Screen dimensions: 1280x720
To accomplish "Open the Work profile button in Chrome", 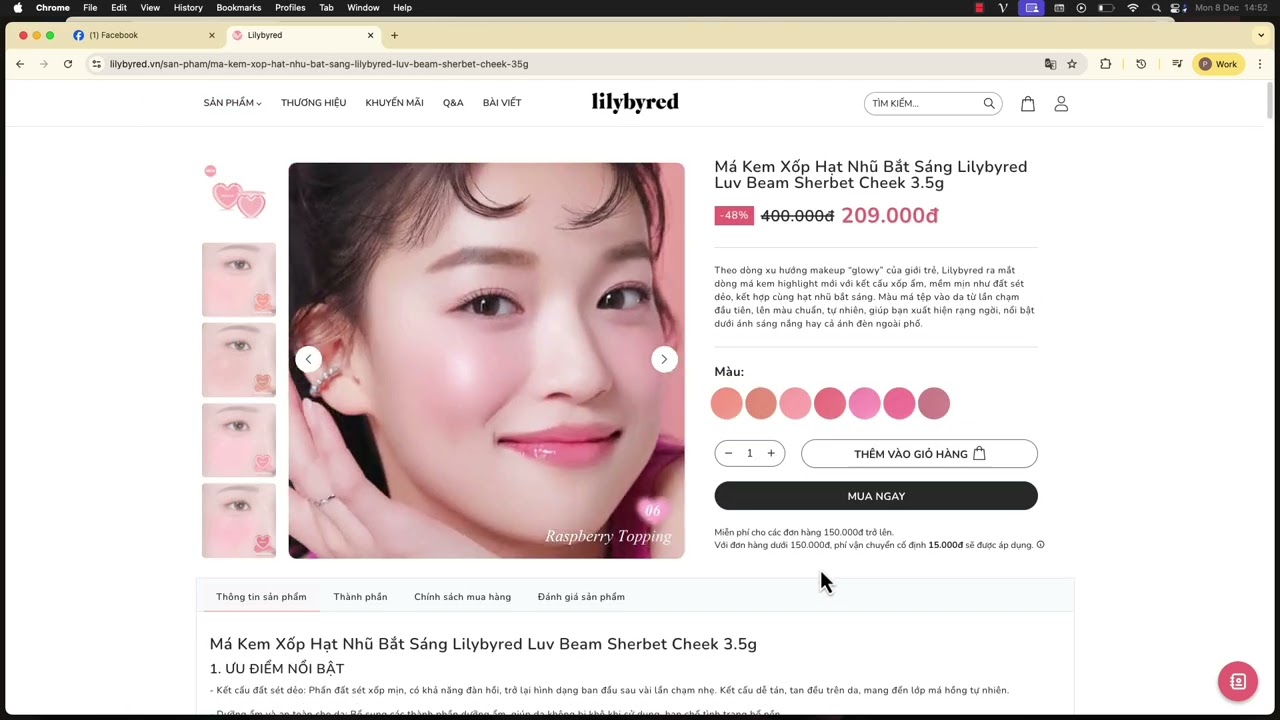I will click(1218, 64).
